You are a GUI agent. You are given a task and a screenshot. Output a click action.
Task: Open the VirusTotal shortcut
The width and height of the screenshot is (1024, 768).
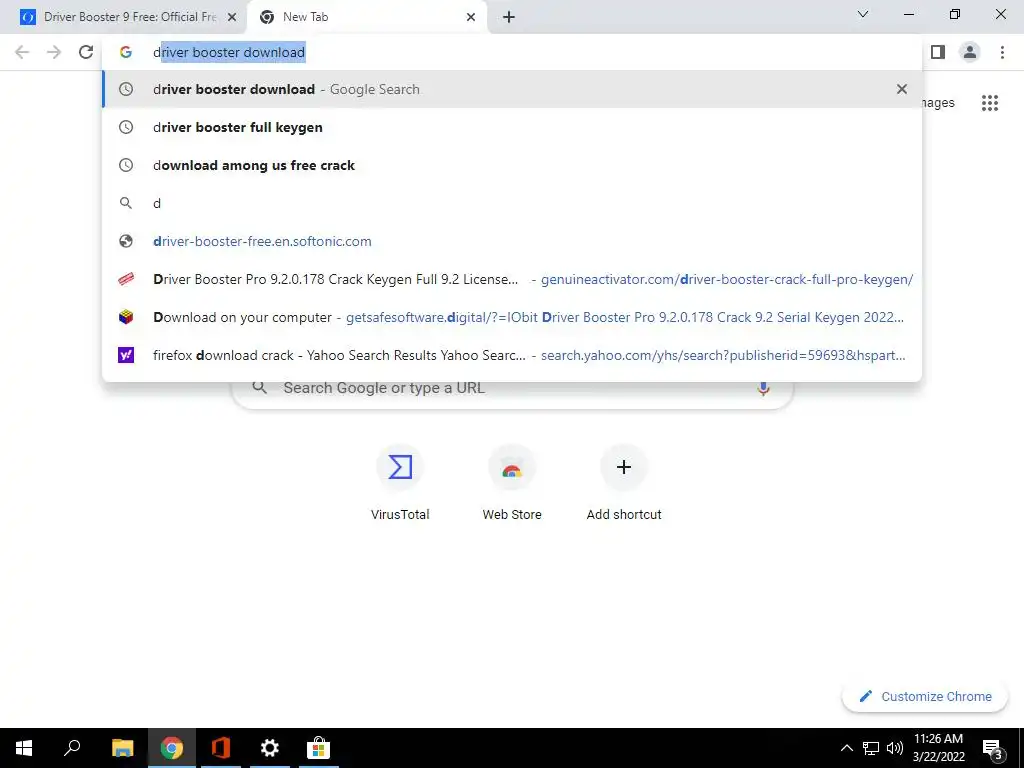(400, 483)
